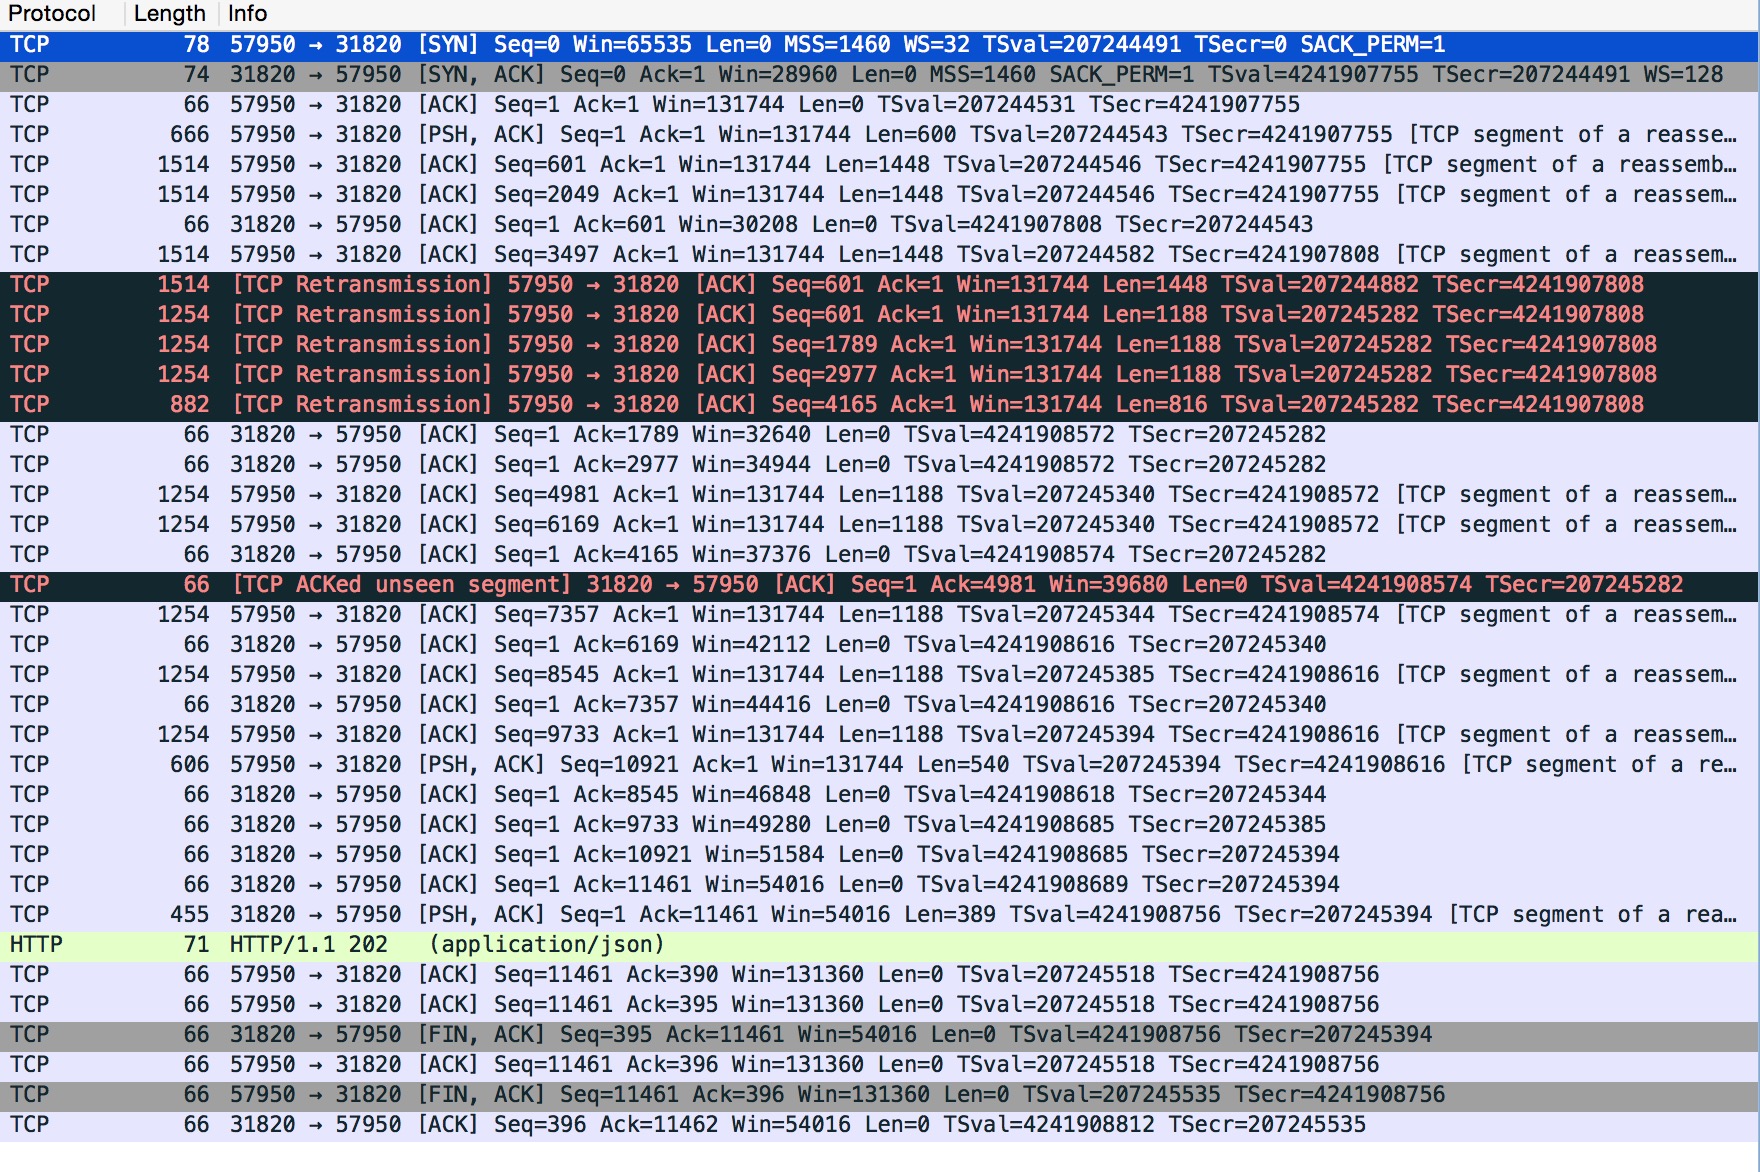This screenshot has width=1760, height=1172.
Task: Select the PSH, ACK packet with Len=600
Action: click(x=600, y=134)
